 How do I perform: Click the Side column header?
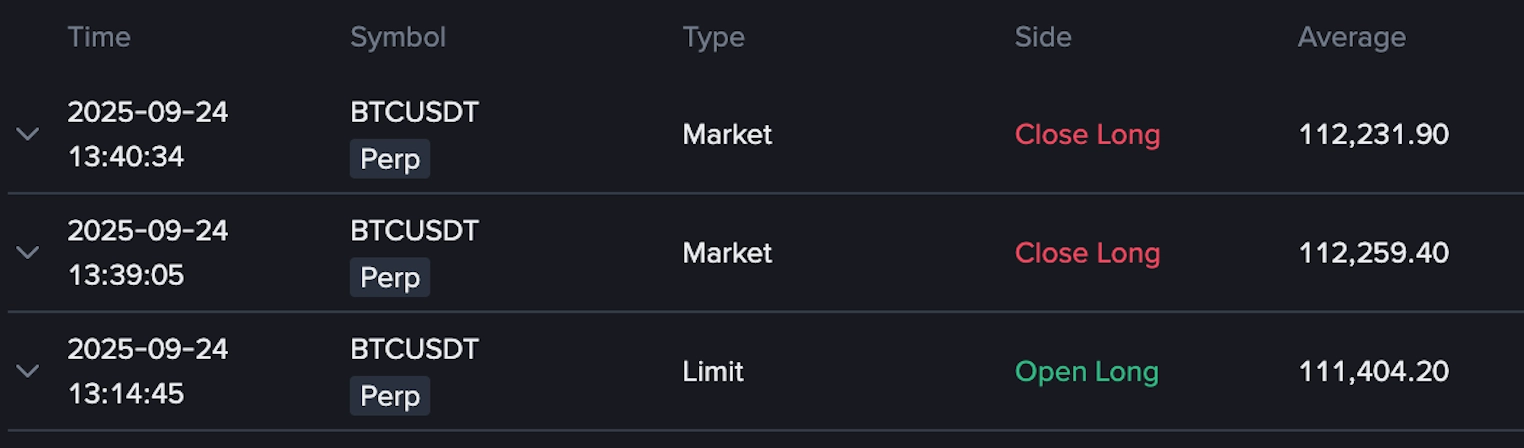pos(1043,38)
